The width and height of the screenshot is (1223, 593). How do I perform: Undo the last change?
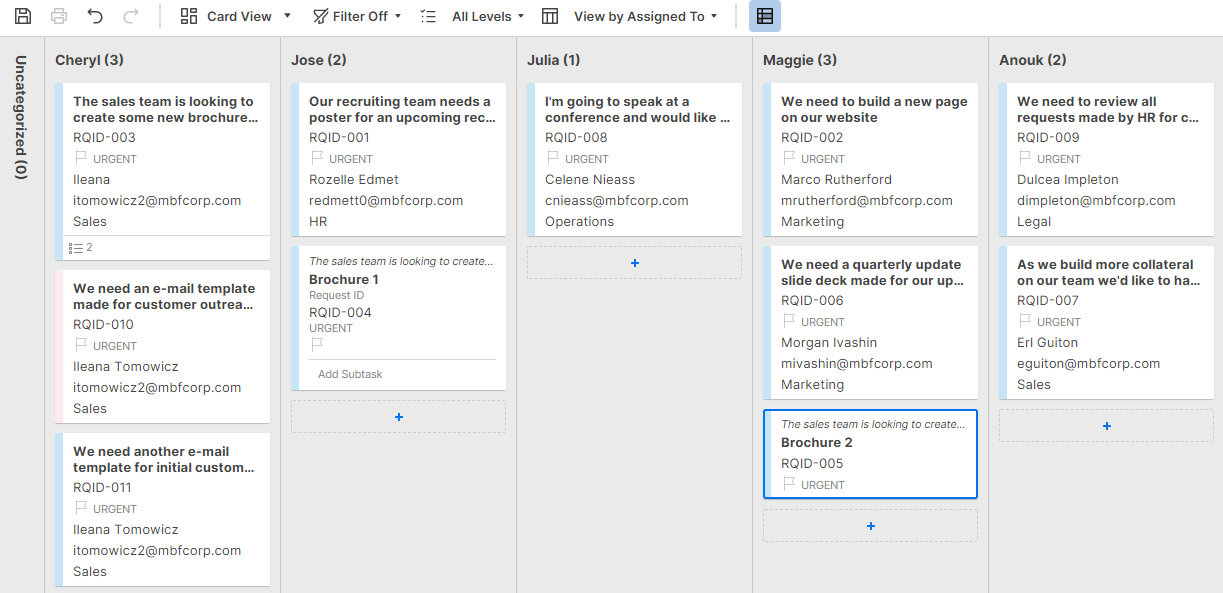pyautogui.click(x=93, y=15)
